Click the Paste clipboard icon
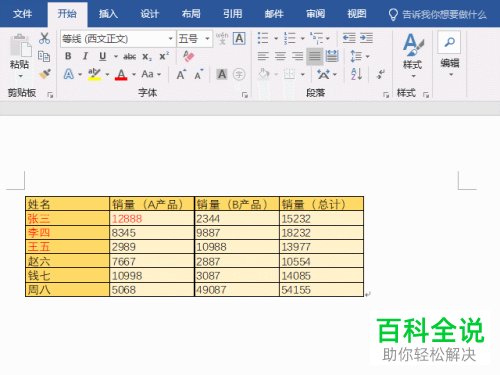The image size is (500, 375). [20, 46]
